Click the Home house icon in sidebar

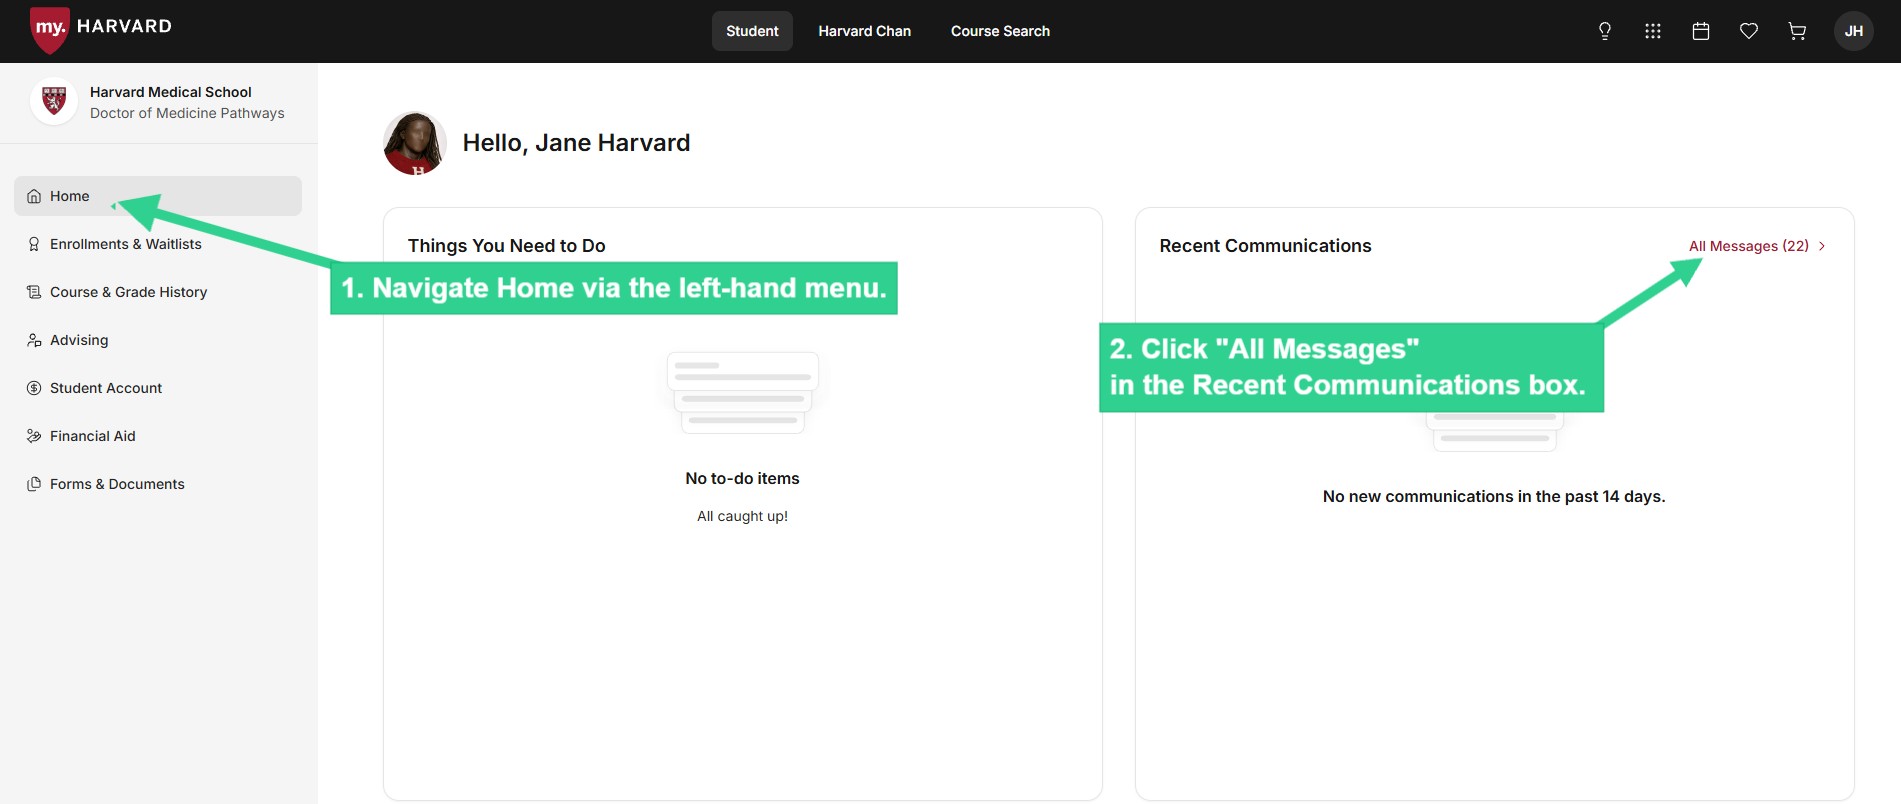coord(34,196)
